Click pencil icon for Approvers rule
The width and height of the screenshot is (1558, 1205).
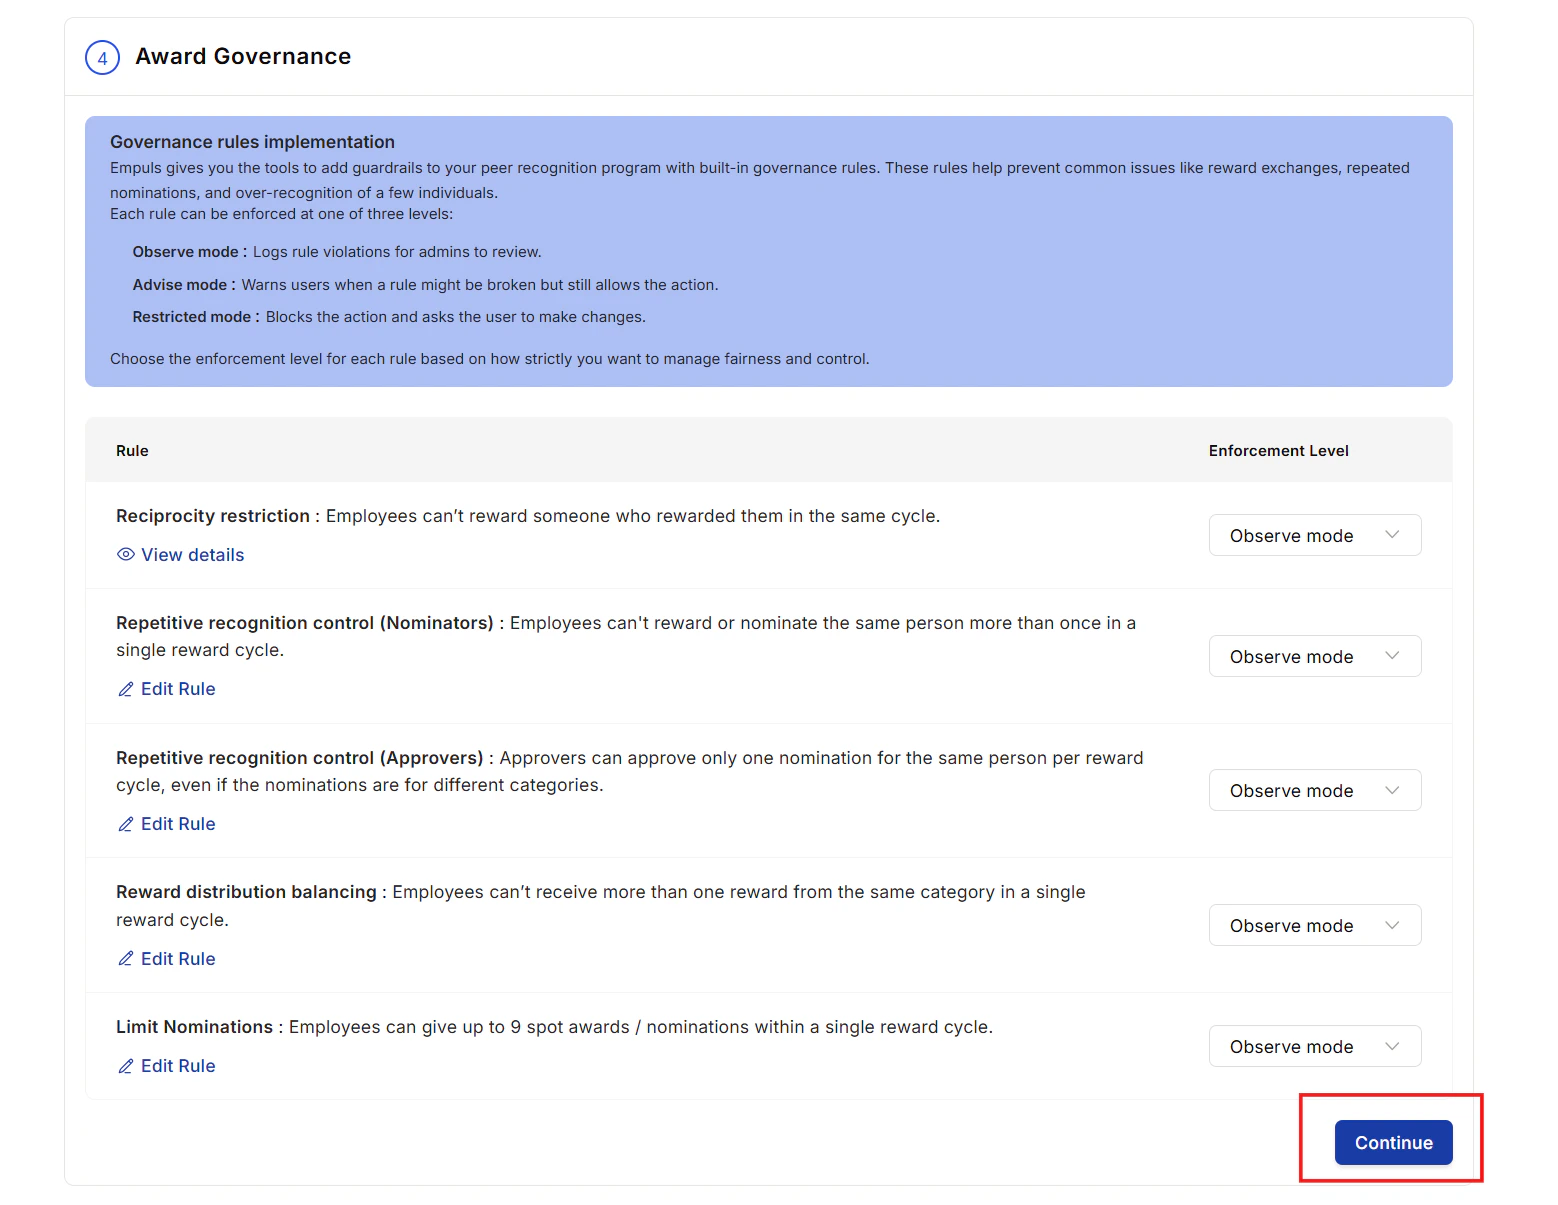pyautogui.click(x=126, y=824)
